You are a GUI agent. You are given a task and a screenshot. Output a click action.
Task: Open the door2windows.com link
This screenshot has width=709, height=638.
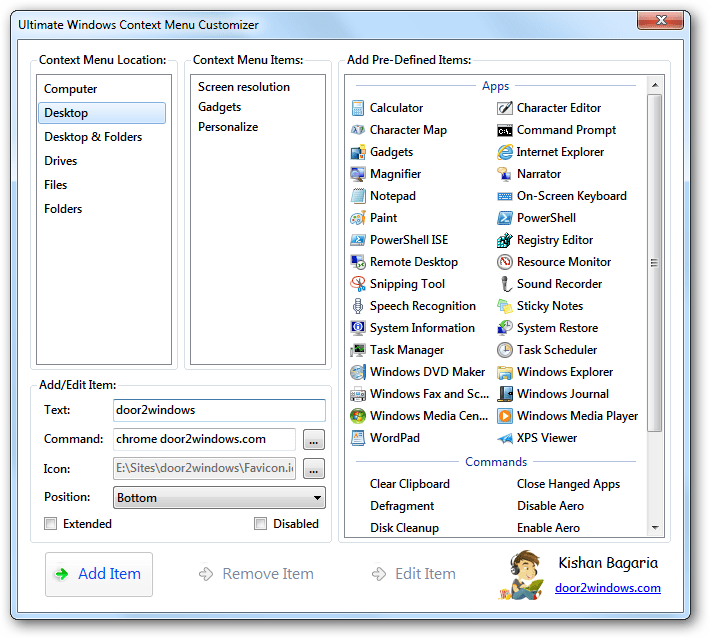point(608,588)
